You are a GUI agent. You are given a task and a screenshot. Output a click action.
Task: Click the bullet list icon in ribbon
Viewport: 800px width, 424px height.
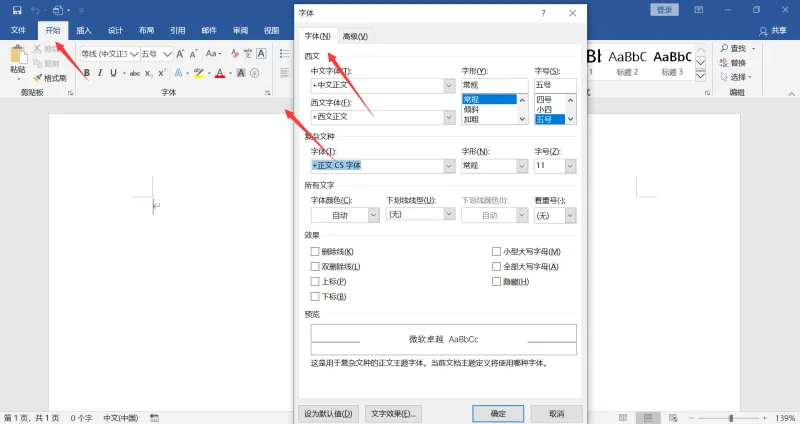(285, 54)
